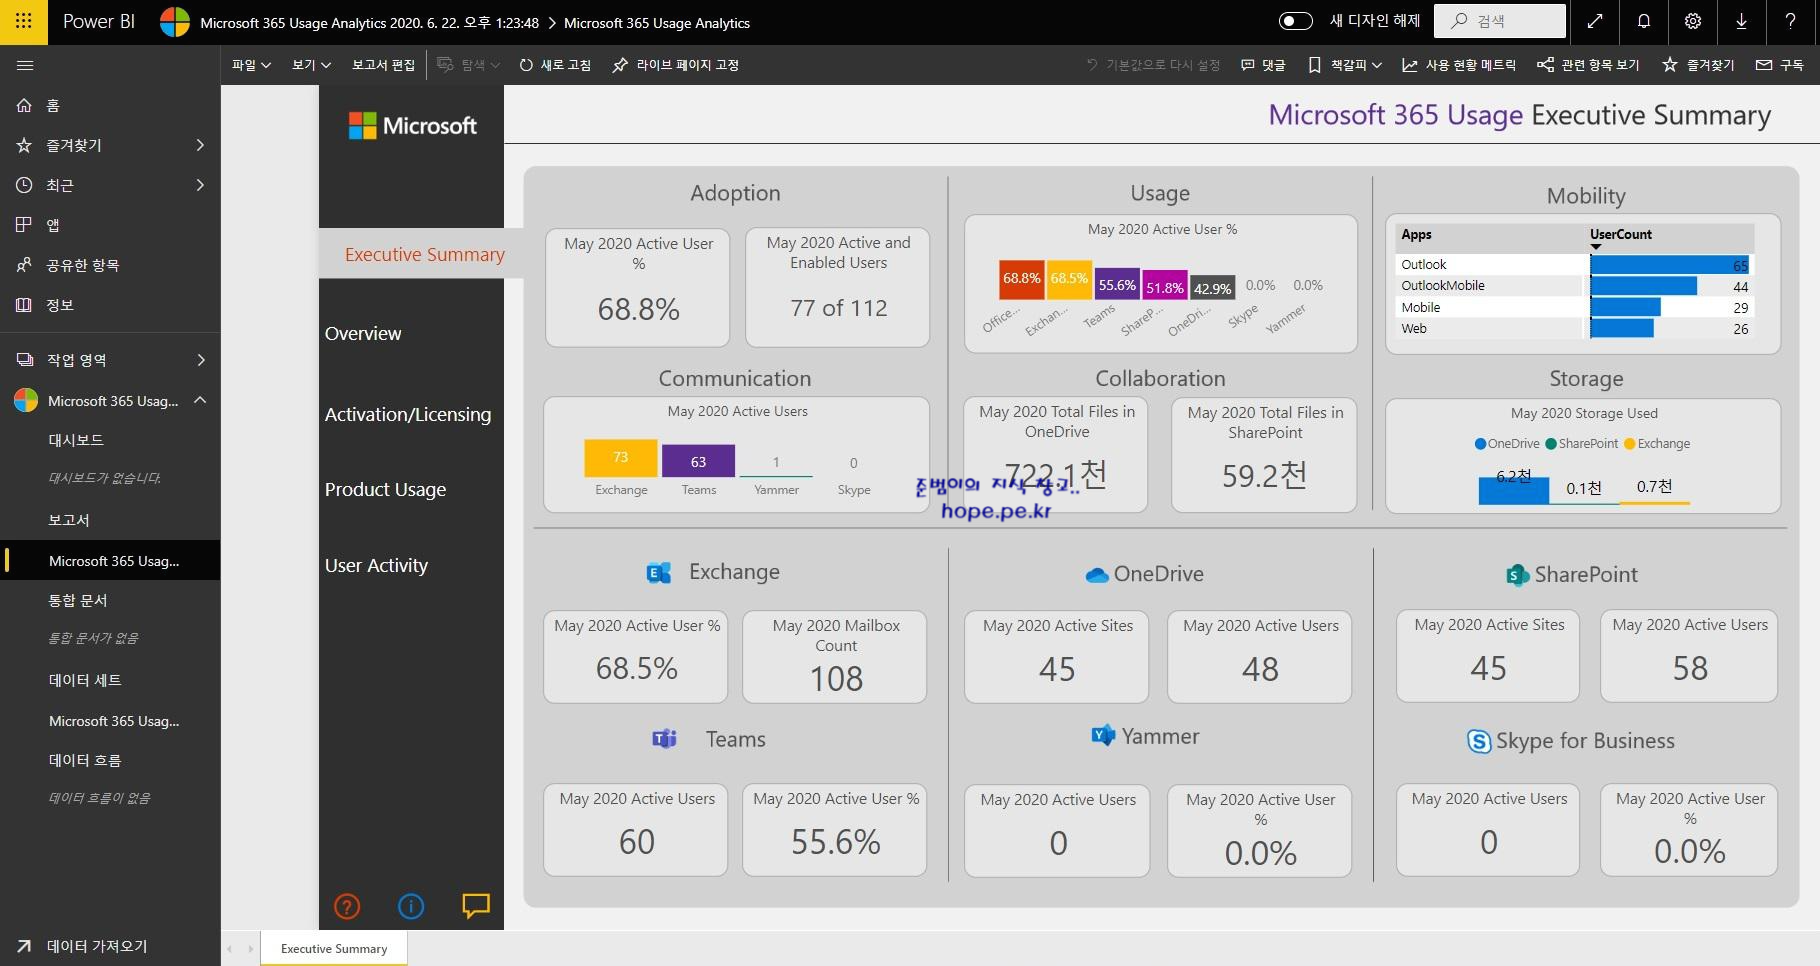Image resolution: width=1820 pixels, height=966 pixels.
Task: Open the help question mark icon
Action: tap(1791, 21)
